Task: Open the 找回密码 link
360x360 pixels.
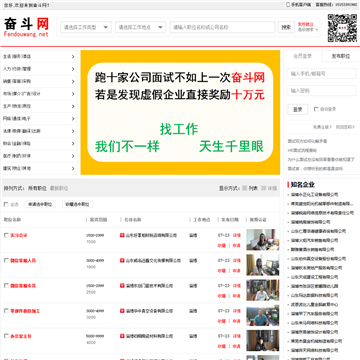Action: click(x=345, y=127)
